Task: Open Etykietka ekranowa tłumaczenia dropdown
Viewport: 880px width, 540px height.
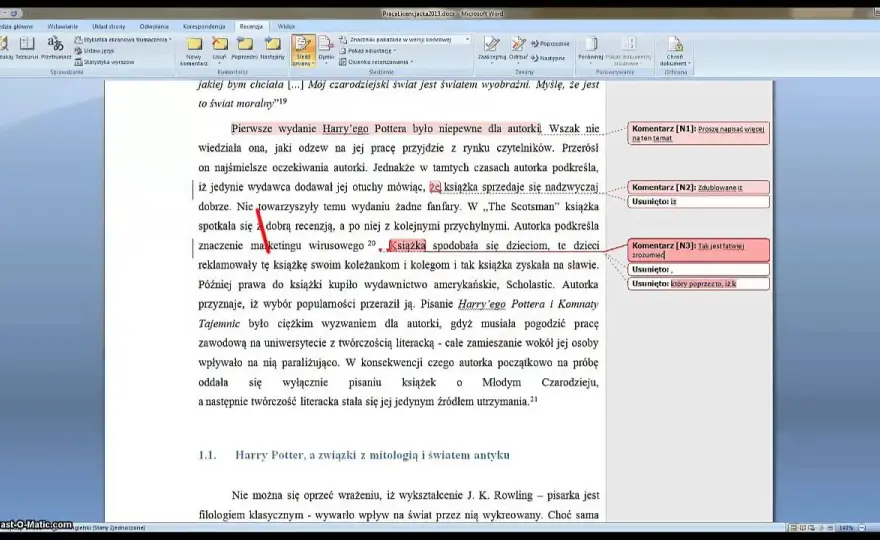Action: [123, 40]
